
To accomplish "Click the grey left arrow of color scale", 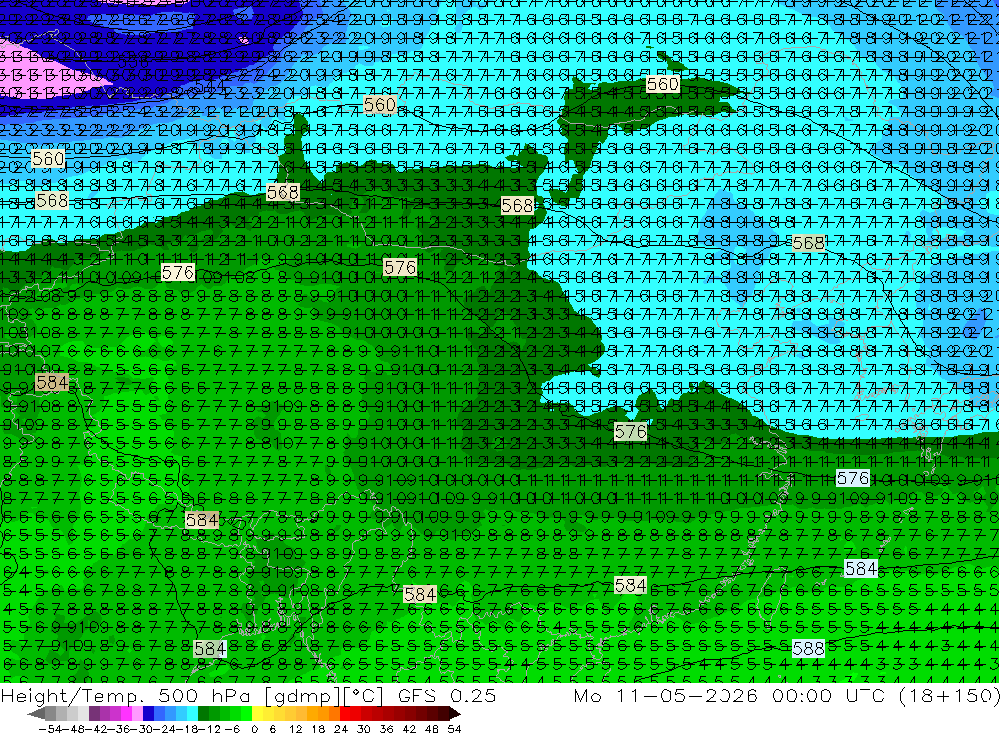I will point(36,713).
